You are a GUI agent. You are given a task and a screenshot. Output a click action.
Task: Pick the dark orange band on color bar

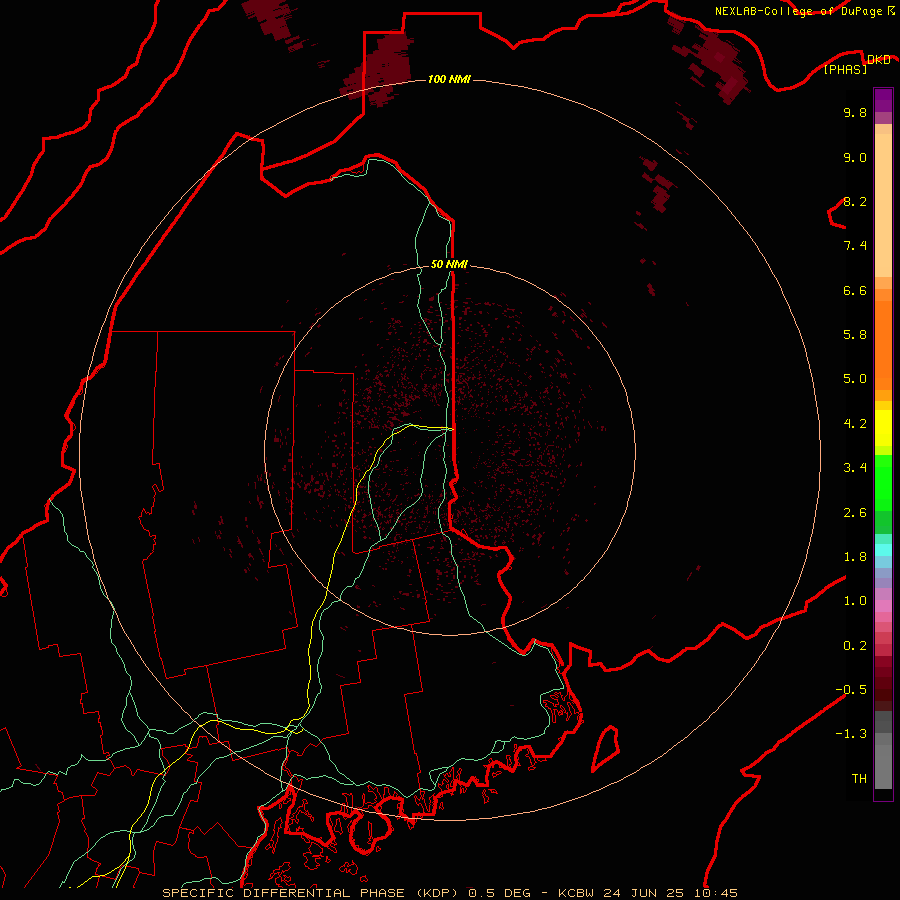click(883, 344)
